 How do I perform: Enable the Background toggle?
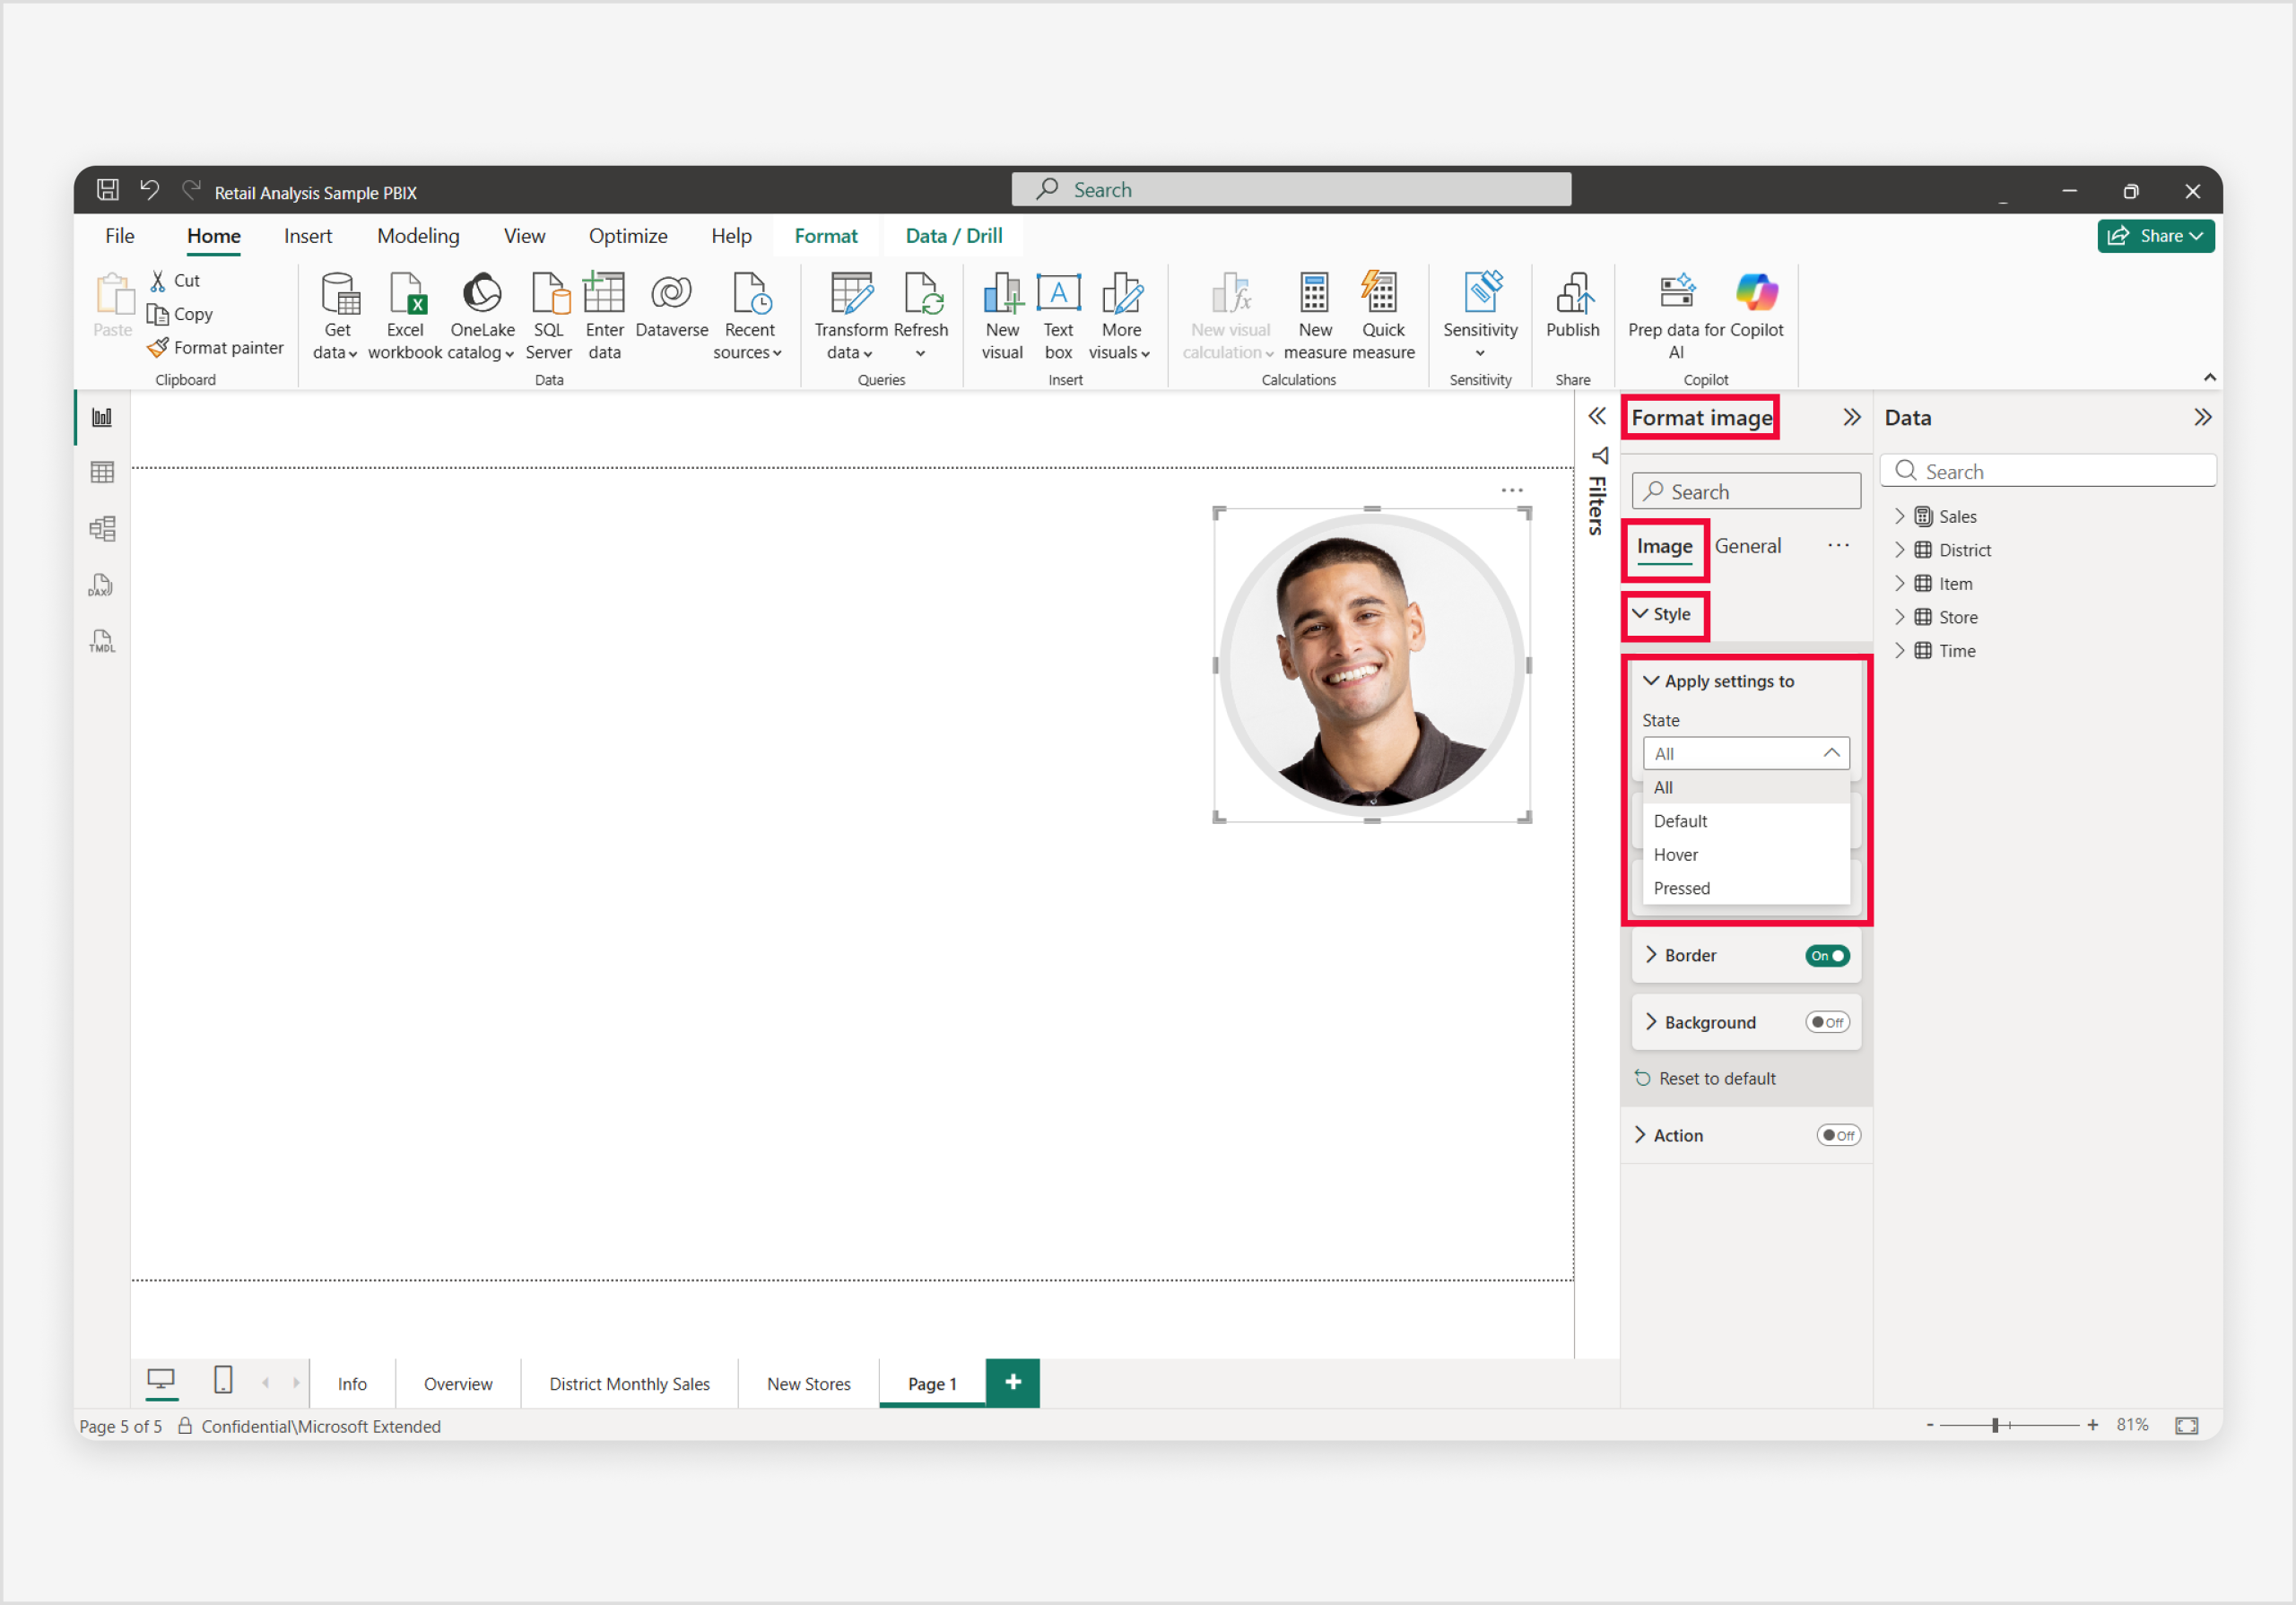click(x=1827, y=1022)
